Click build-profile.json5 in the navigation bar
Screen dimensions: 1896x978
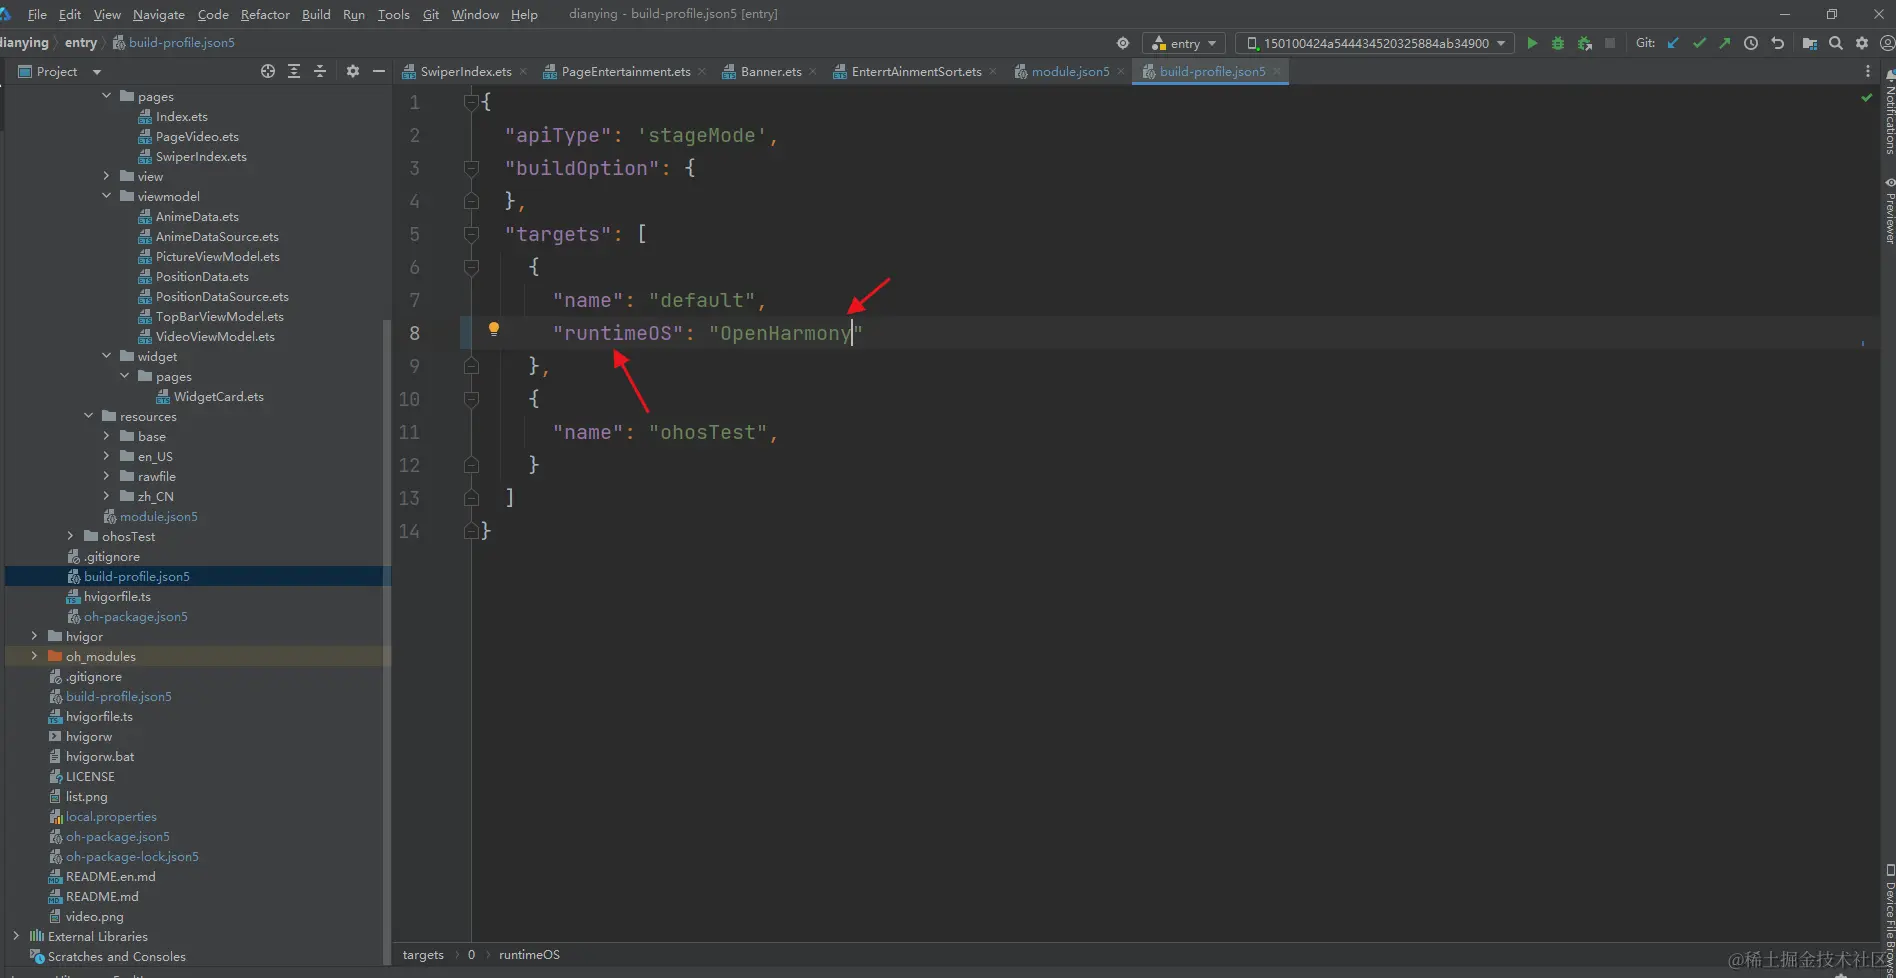pyautogui.click(x=173, y=43)
